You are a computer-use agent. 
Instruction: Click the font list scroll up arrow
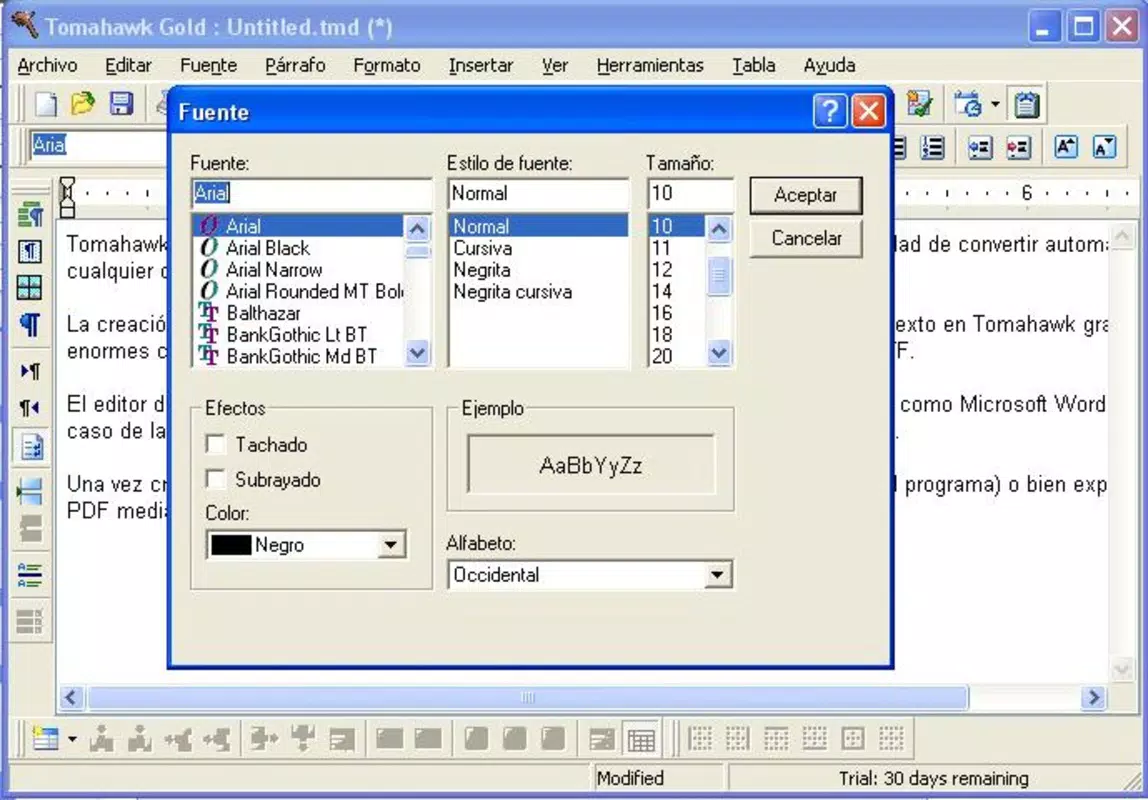417,228
